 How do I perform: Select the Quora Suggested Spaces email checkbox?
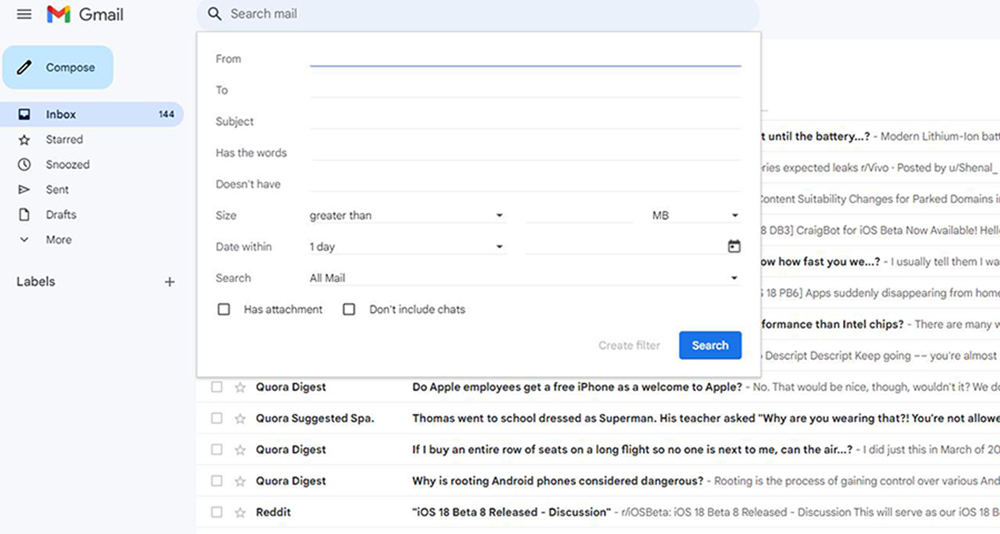pyautogui.click(x=216, y=418)
